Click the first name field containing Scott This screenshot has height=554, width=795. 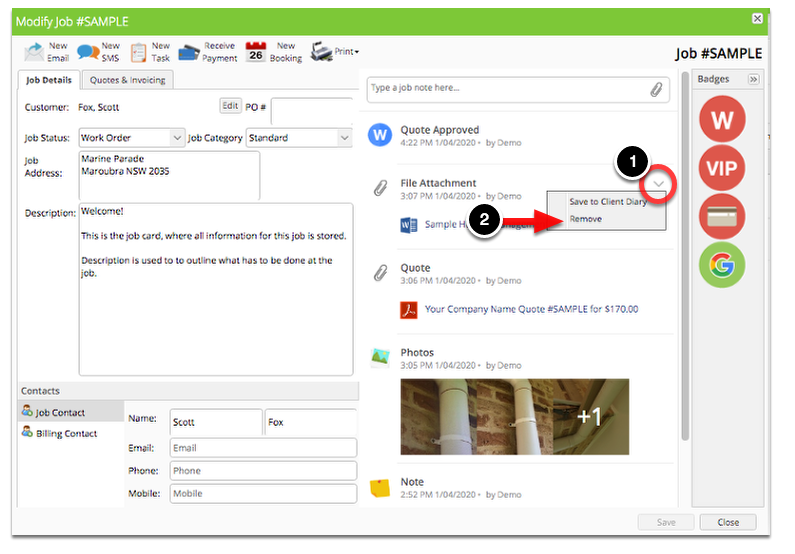coord(216,422)
